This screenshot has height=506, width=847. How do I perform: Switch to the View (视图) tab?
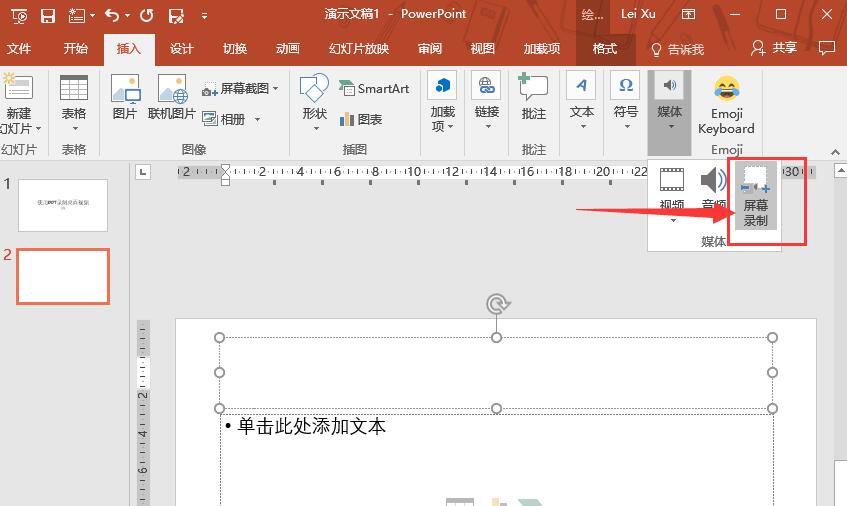point(482,49)
